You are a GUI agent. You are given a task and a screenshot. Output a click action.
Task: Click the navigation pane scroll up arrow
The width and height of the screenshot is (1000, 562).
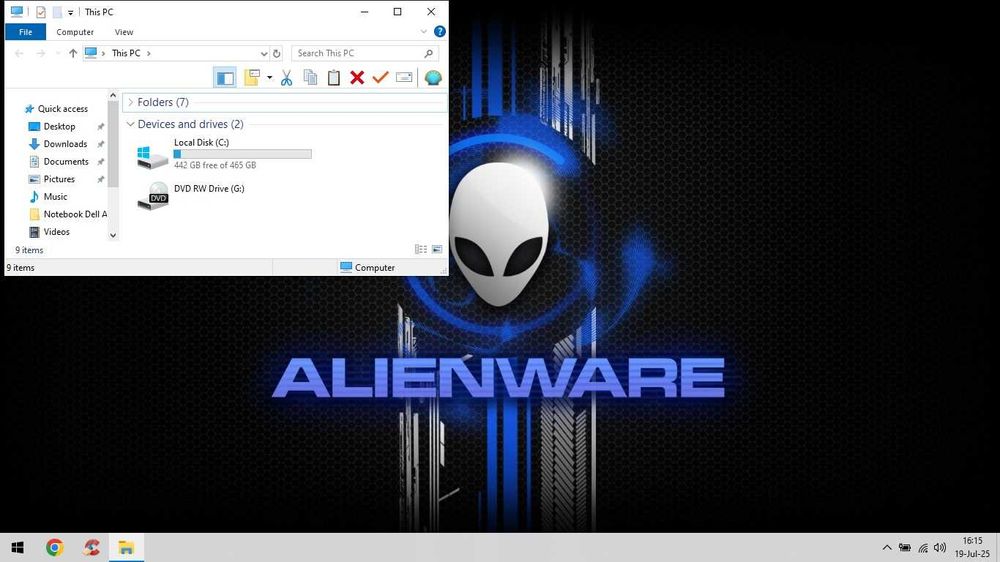pyautogui.click(x=113, y=96)
